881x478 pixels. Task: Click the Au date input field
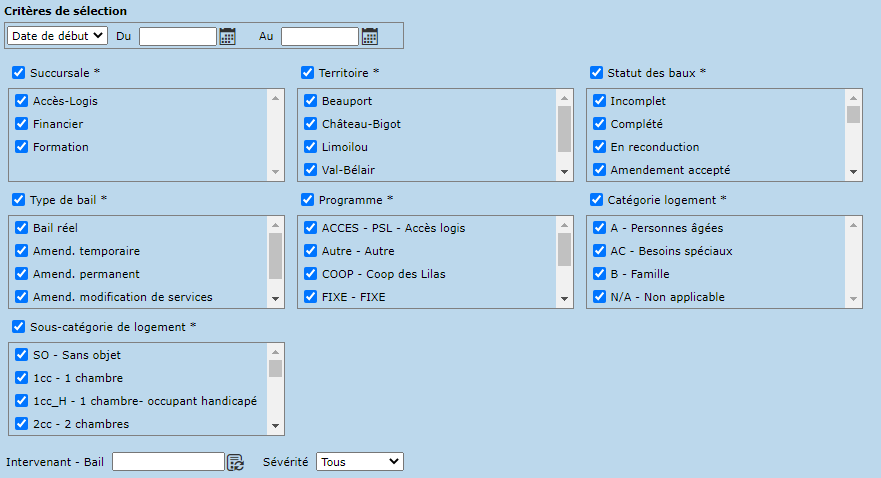coord(319,37)
